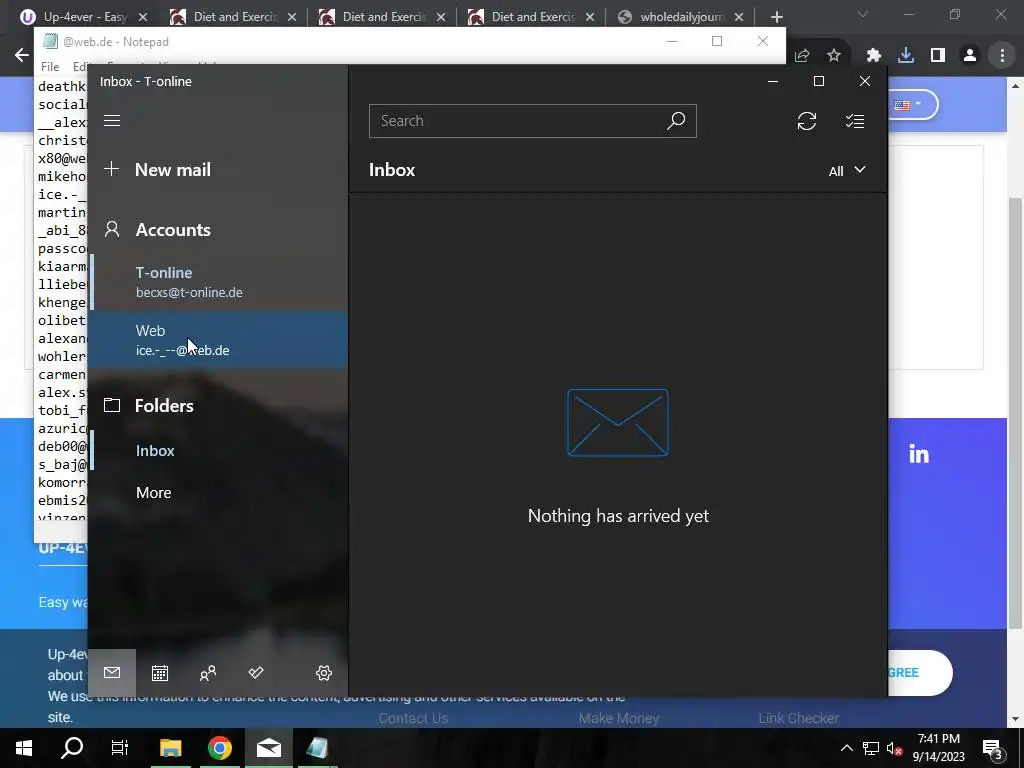The width and height of the screenshot is (1024, 768).
Task: Open the To Do checkmark icon
Action: [x=256, y=673]
